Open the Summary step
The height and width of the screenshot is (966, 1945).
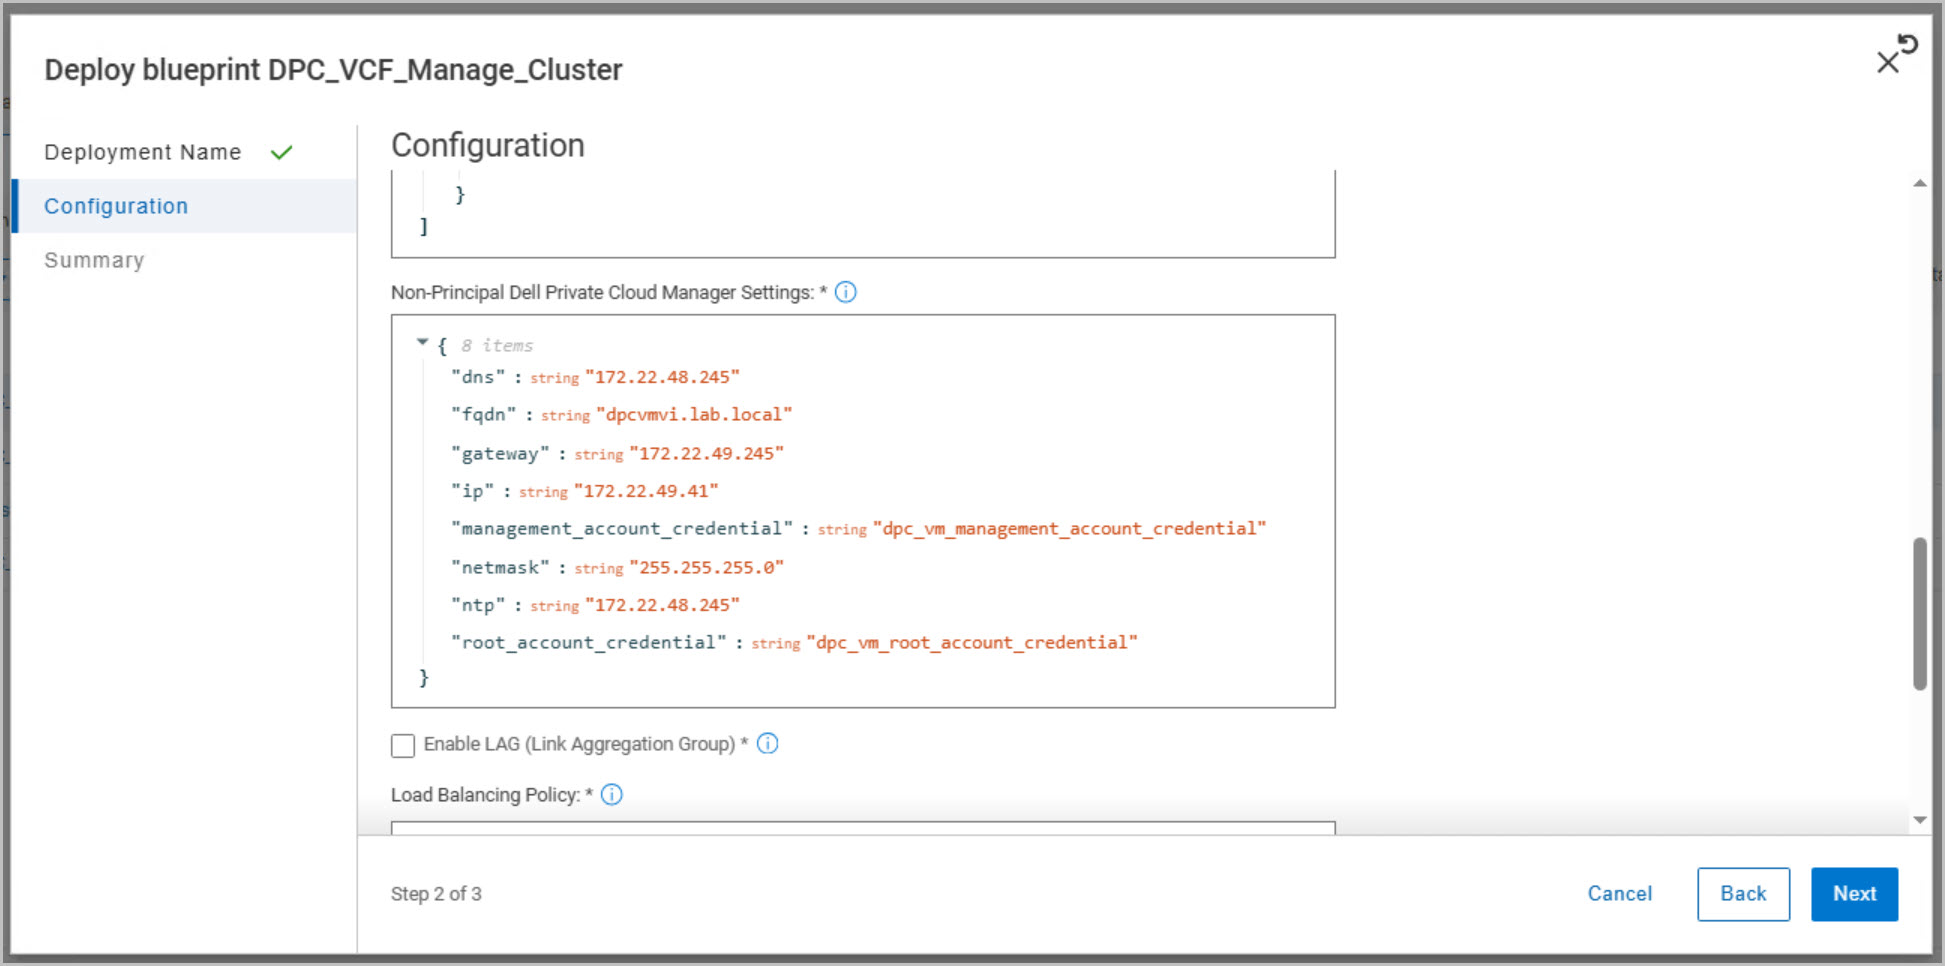tap(94, 260)
